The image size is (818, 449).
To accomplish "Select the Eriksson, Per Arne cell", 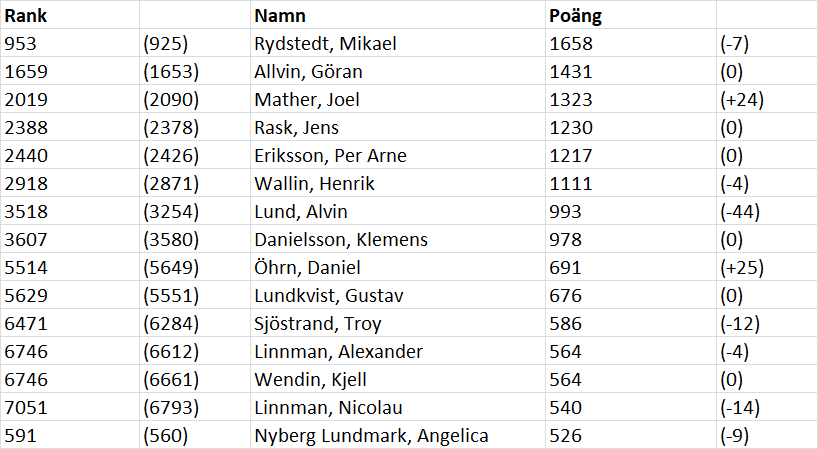I will (x=330, y=156).
